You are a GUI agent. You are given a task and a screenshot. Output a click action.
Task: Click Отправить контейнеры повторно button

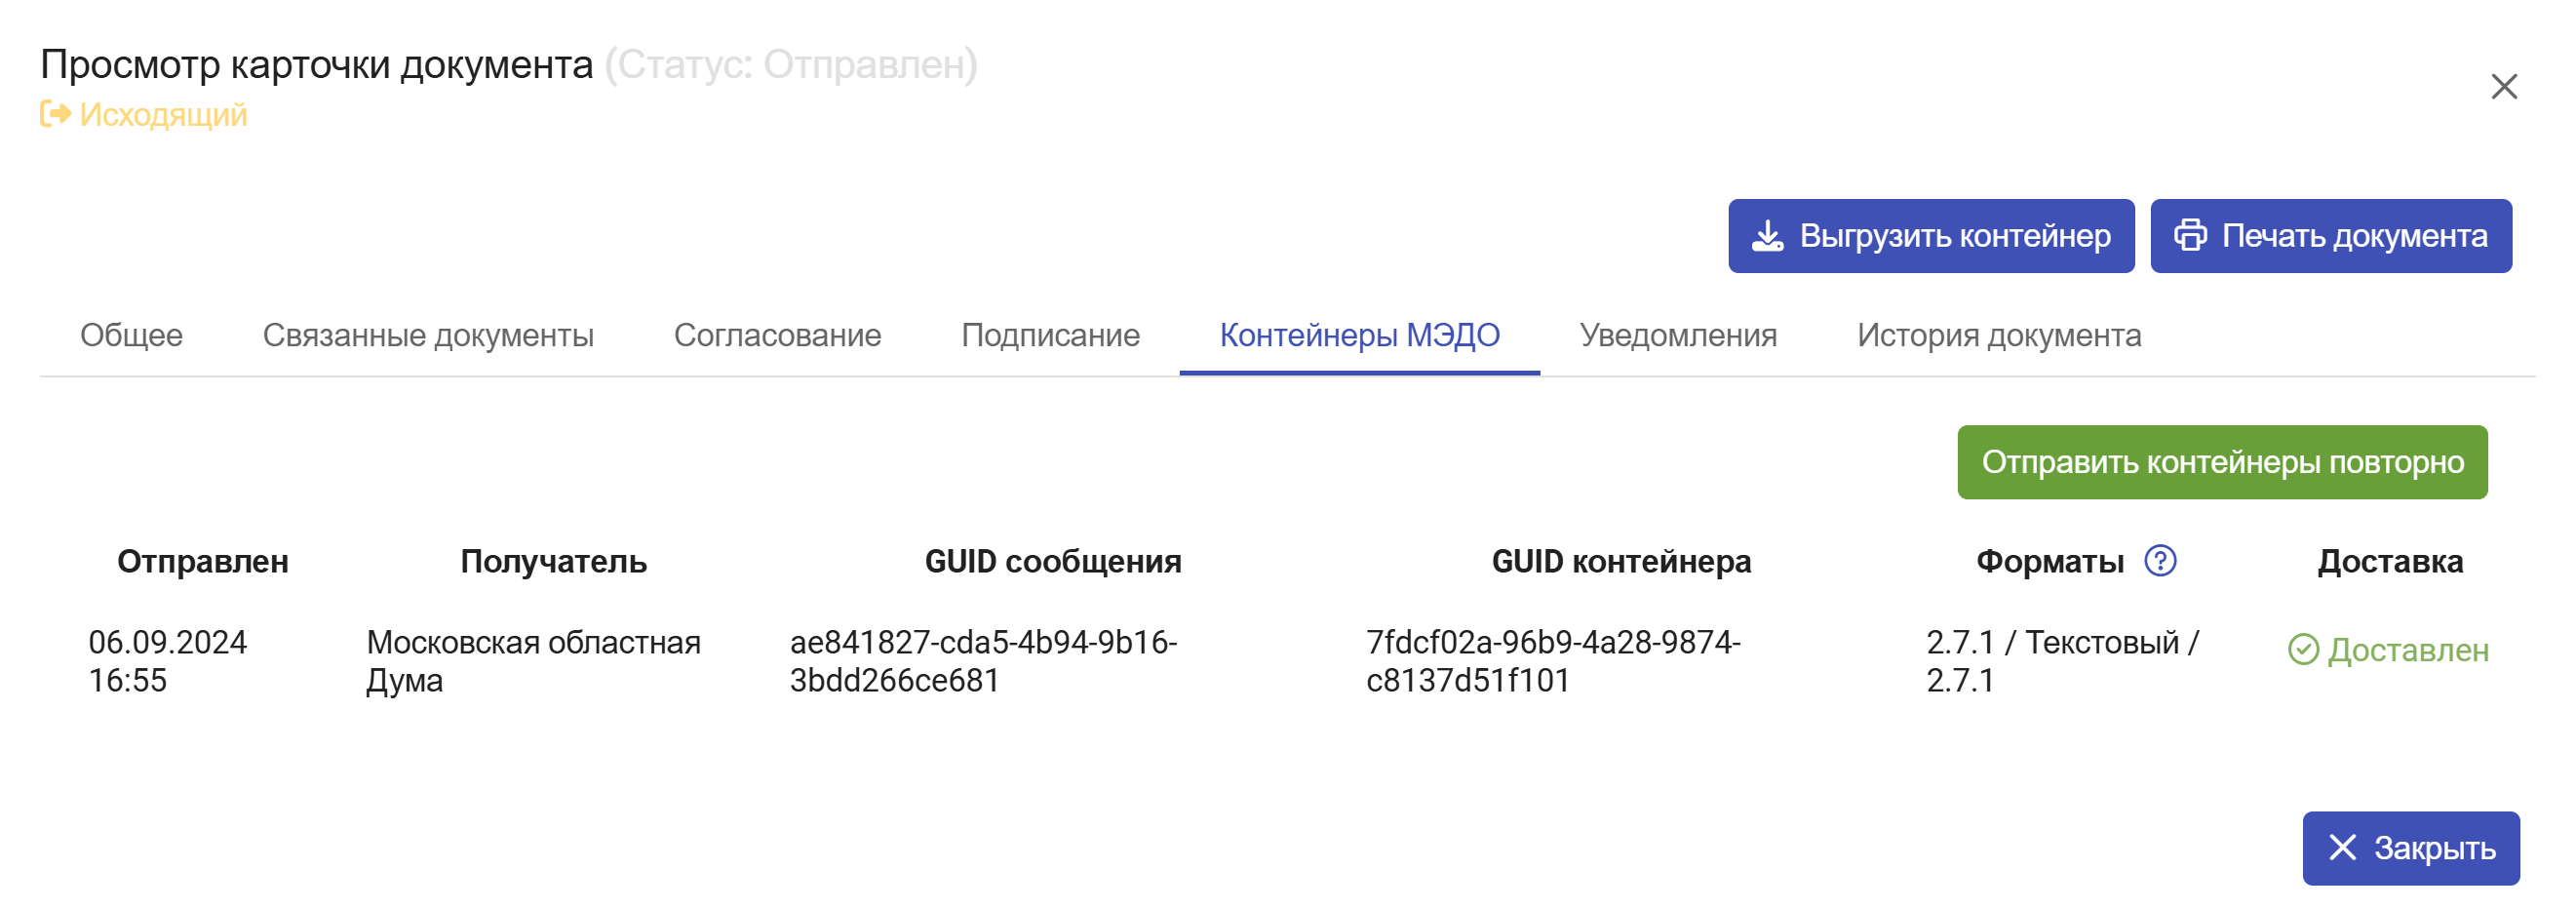tap(2222, 463)
